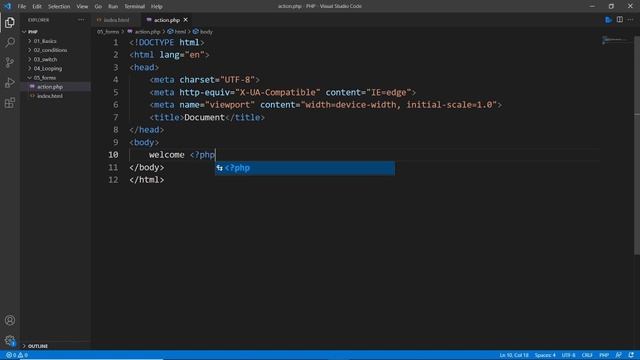Expand the 03_switch folder
Viewport: 640px width, 360px height.
(x=45, y=60)
